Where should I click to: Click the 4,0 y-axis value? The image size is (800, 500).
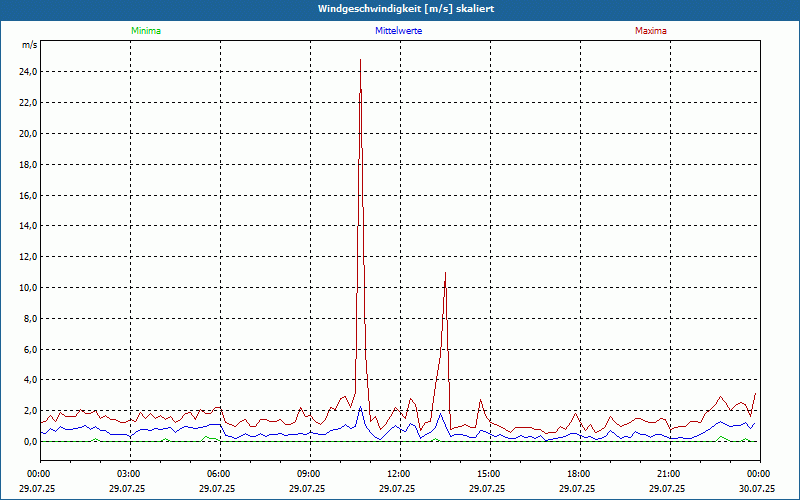pyautogui.click(x=31, y=380)
